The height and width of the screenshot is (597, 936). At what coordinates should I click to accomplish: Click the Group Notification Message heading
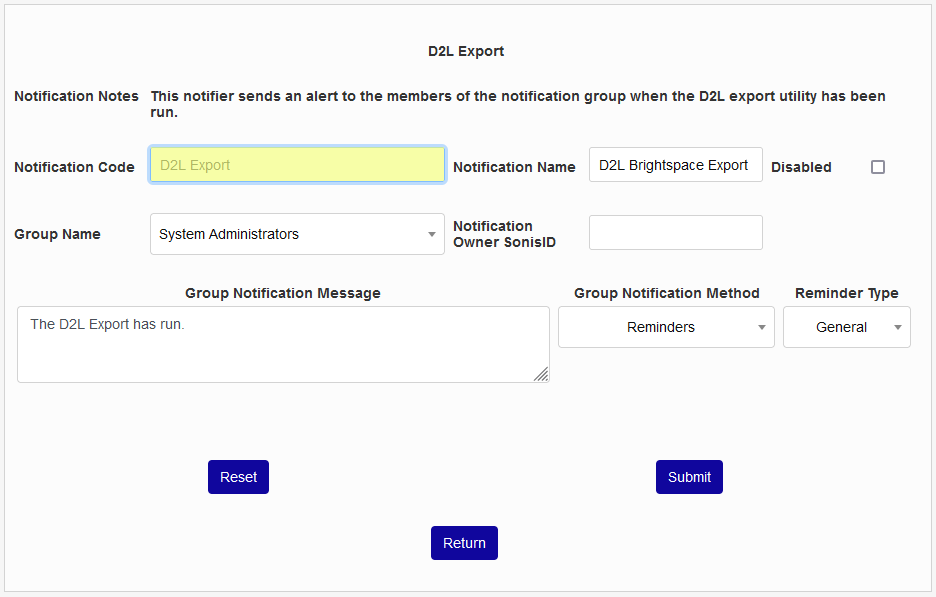coord(283,293)
